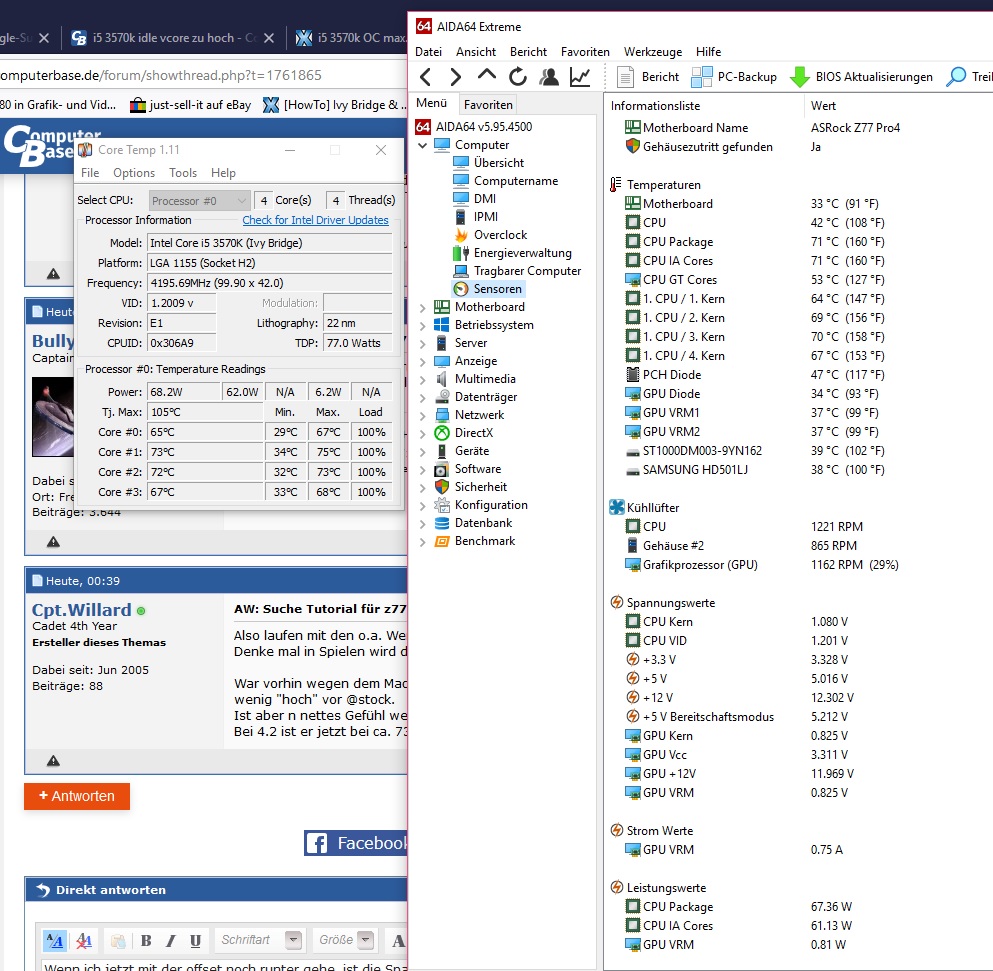Click the Leistungswerte section icon

click(x=616, y=887)
